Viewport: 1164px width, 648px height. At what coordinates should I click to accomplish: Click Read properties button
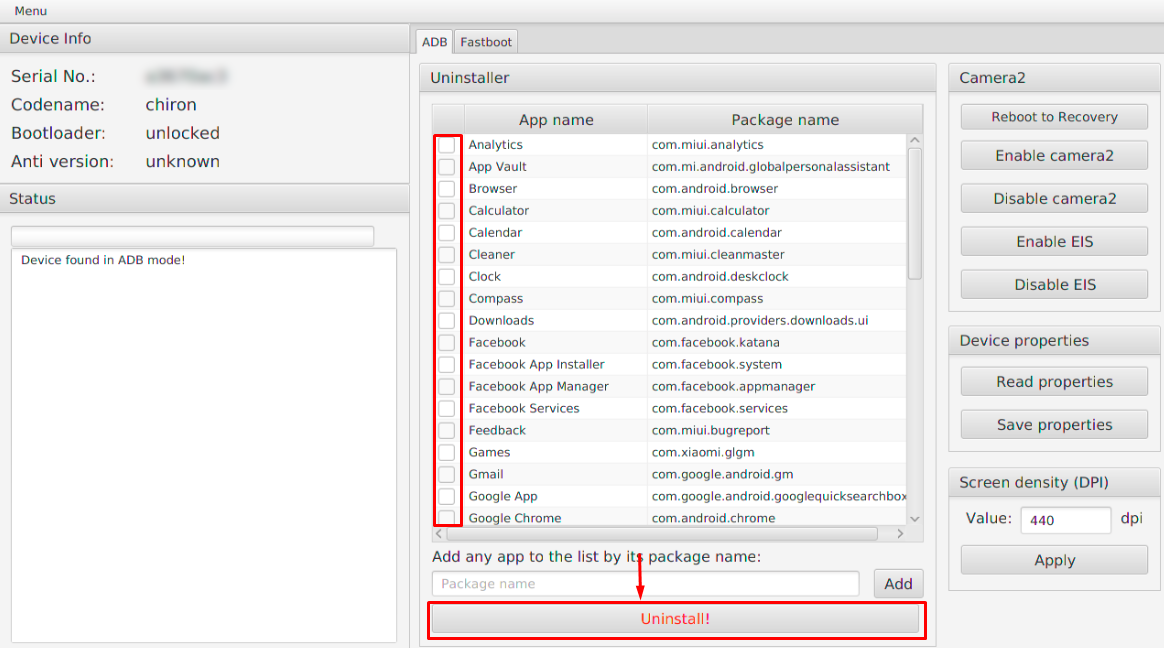click(1054, 382)
